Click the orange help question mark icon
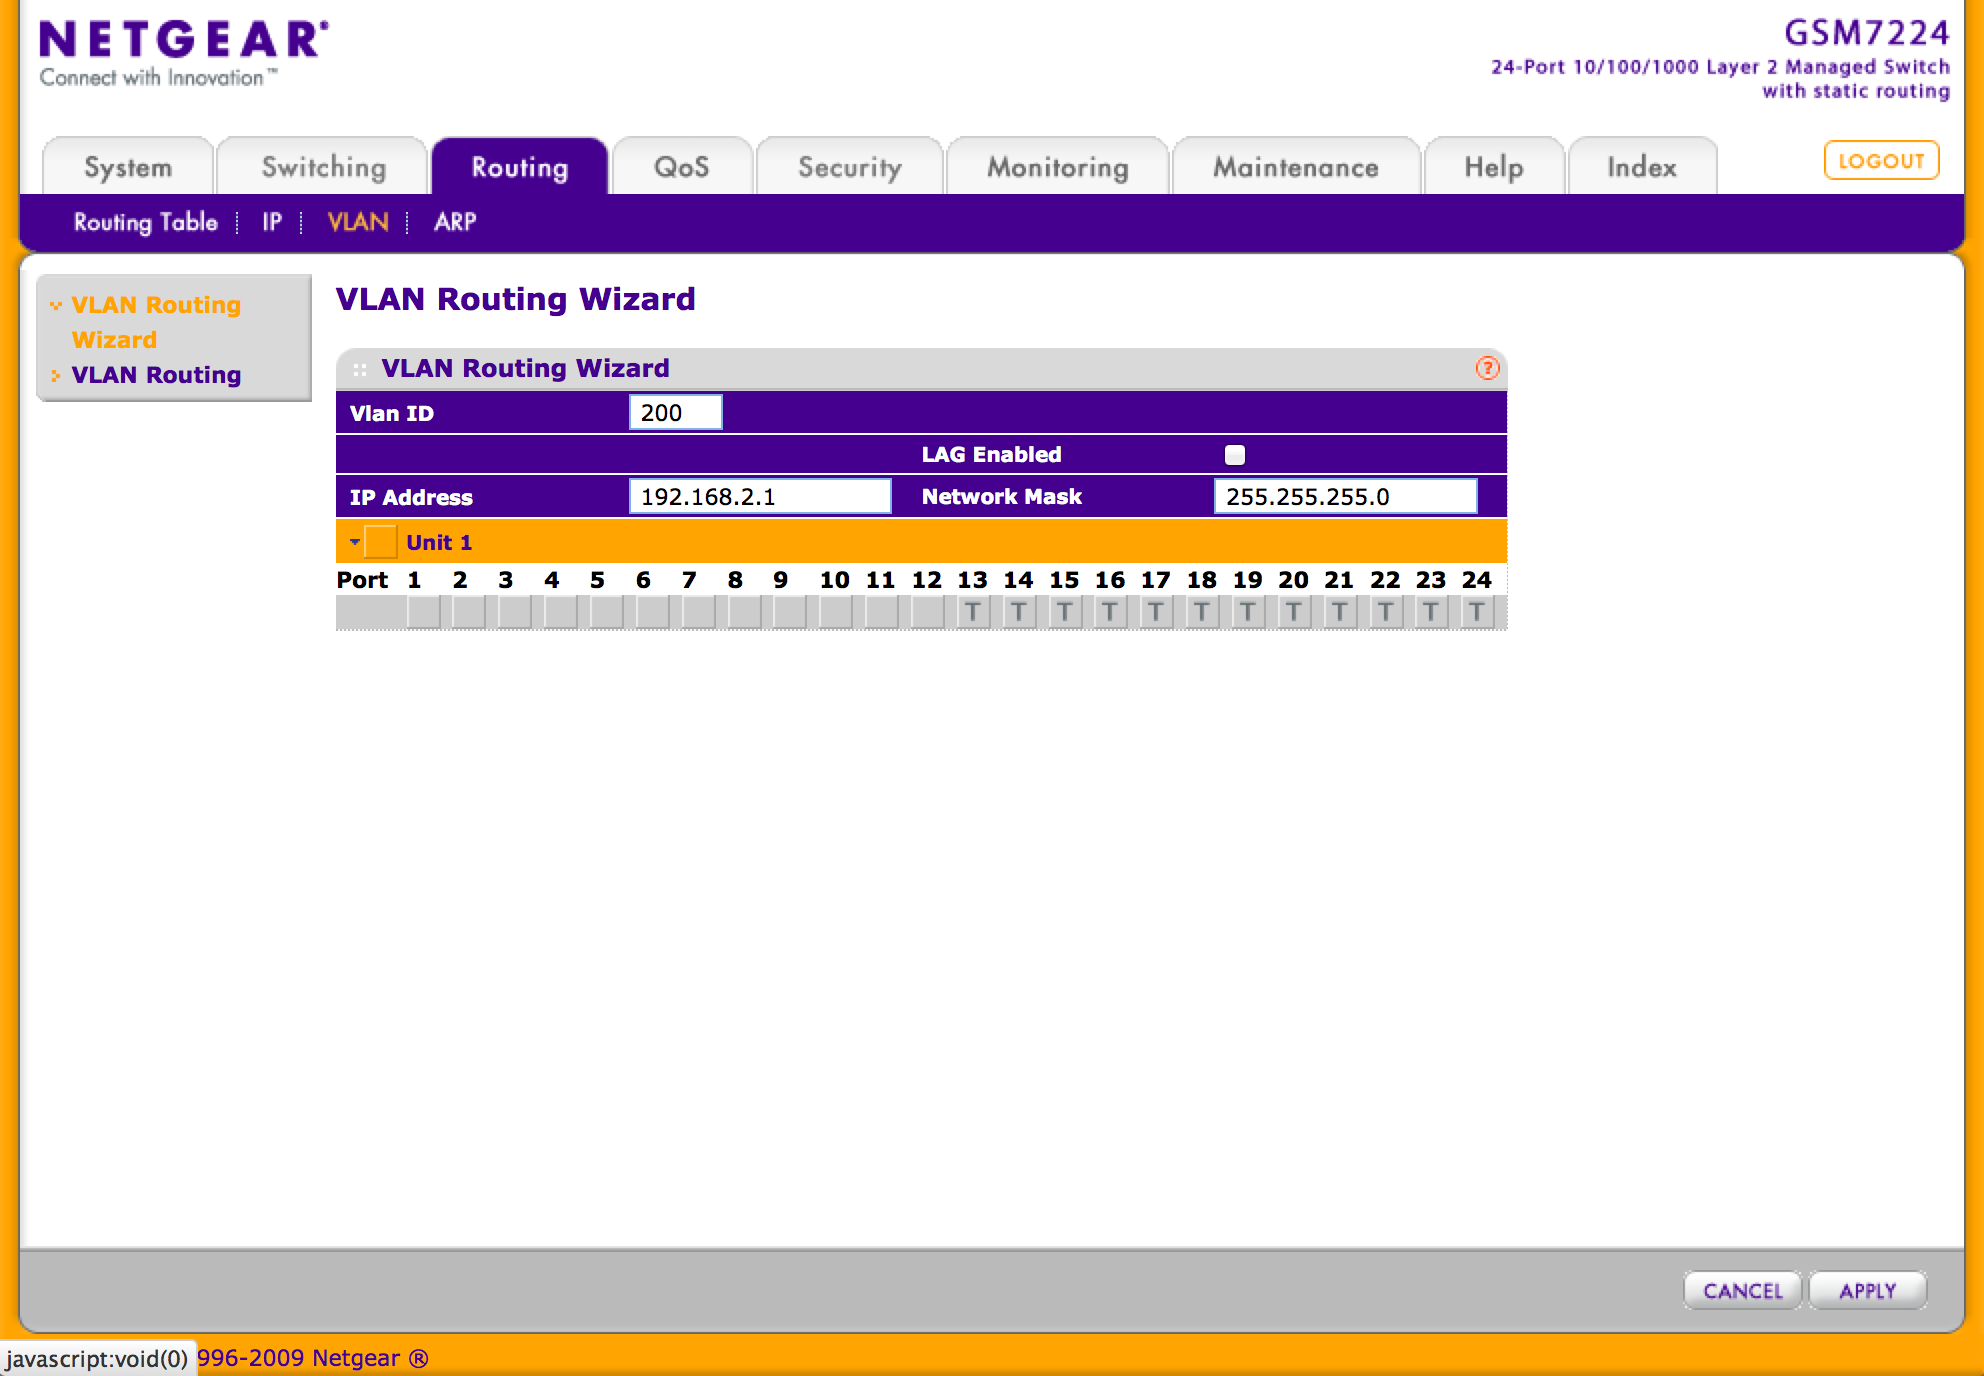Screen dimensions: 1984x1376 pyautogui.click(x=1487, y=368)
